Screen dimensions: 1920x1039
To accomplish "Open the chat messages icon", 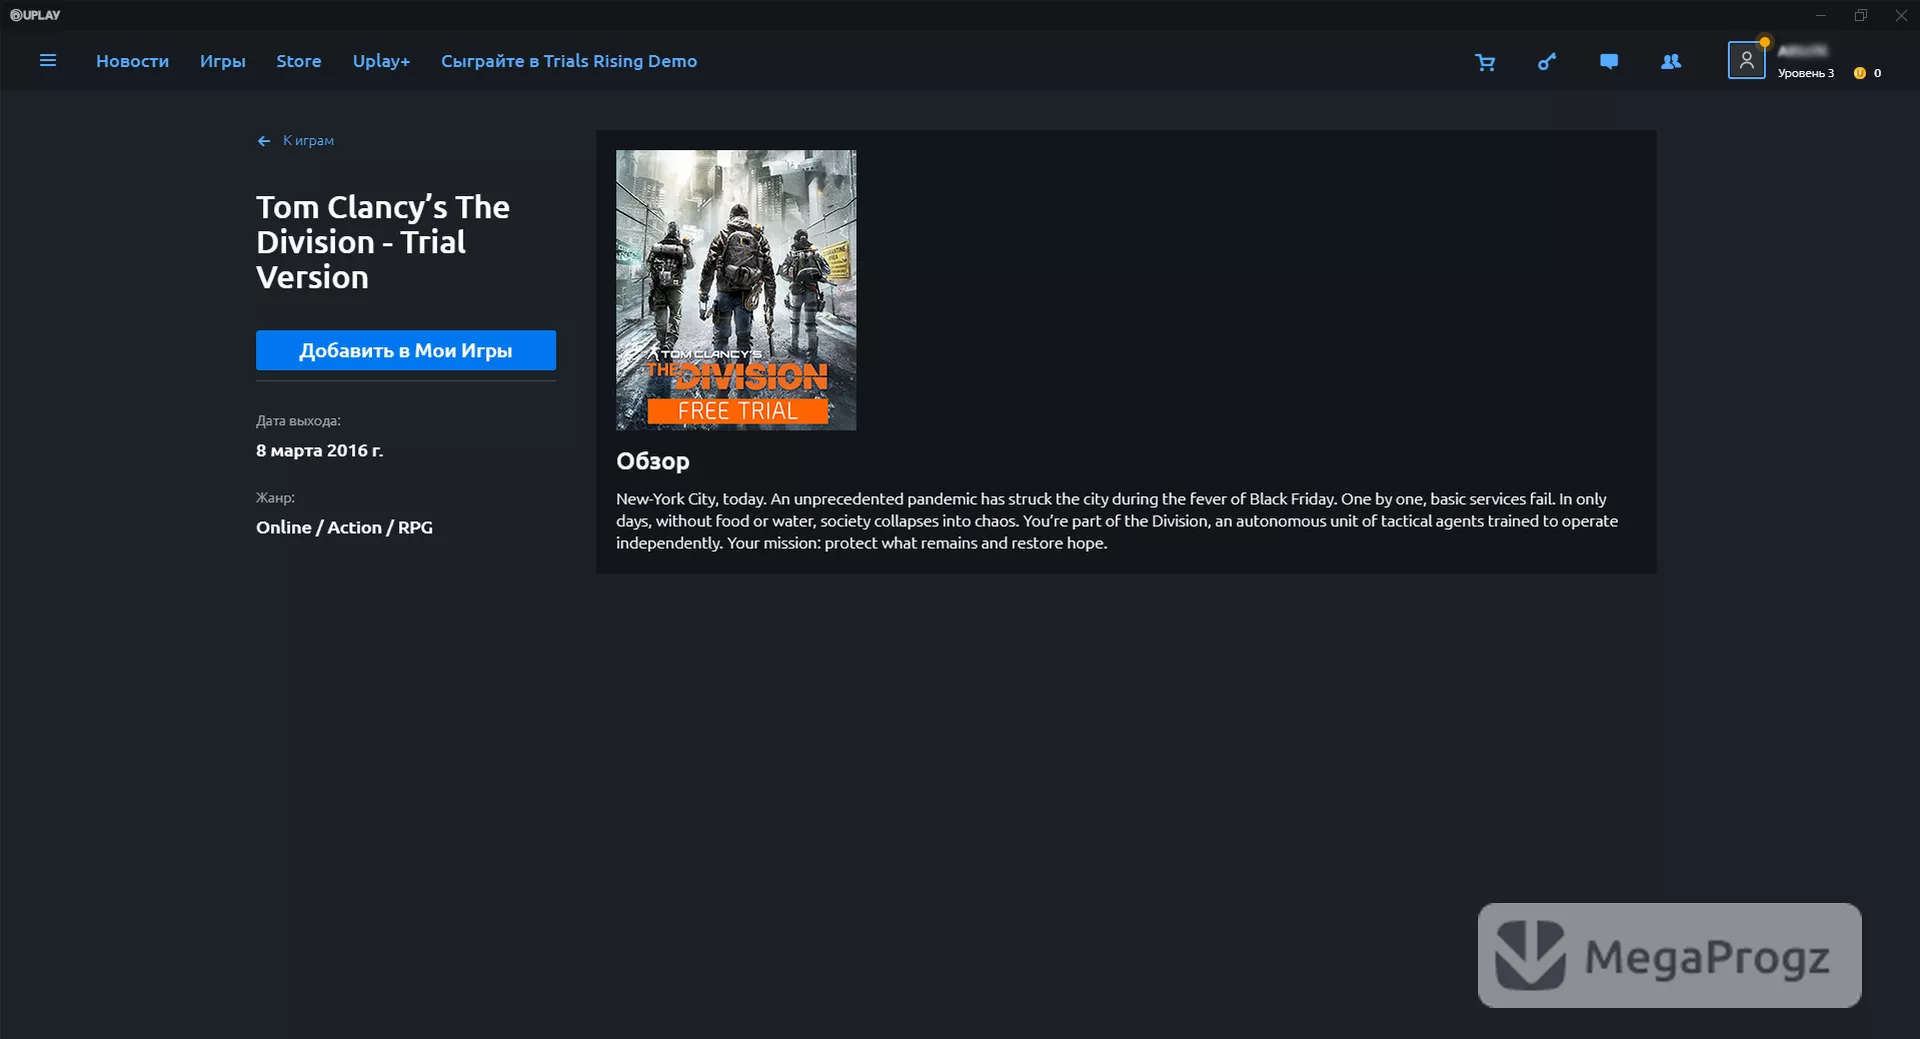I will tap(1609, 62).
